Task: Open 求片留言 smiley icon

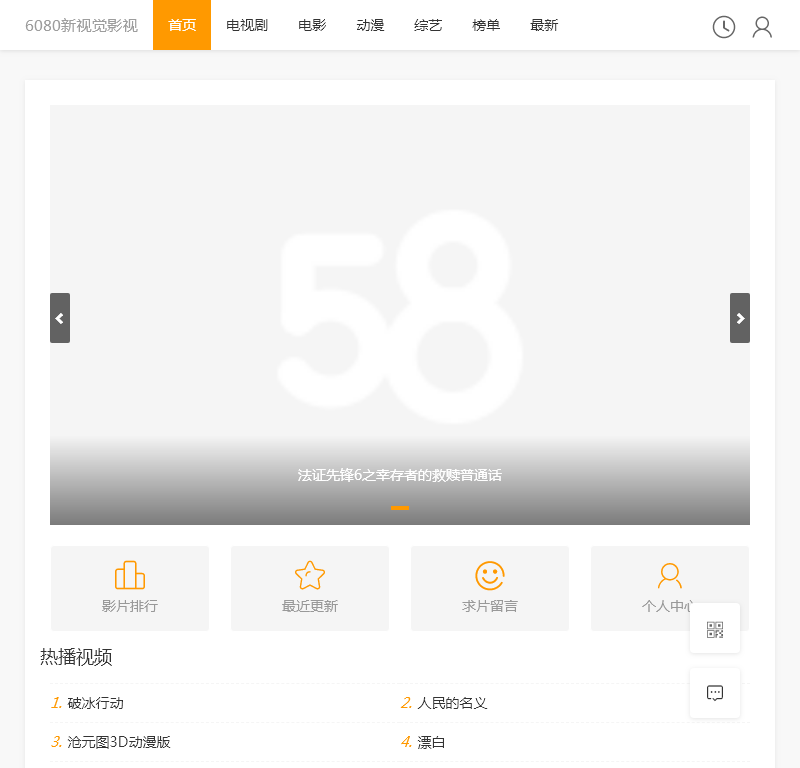Action: [490, 576]
